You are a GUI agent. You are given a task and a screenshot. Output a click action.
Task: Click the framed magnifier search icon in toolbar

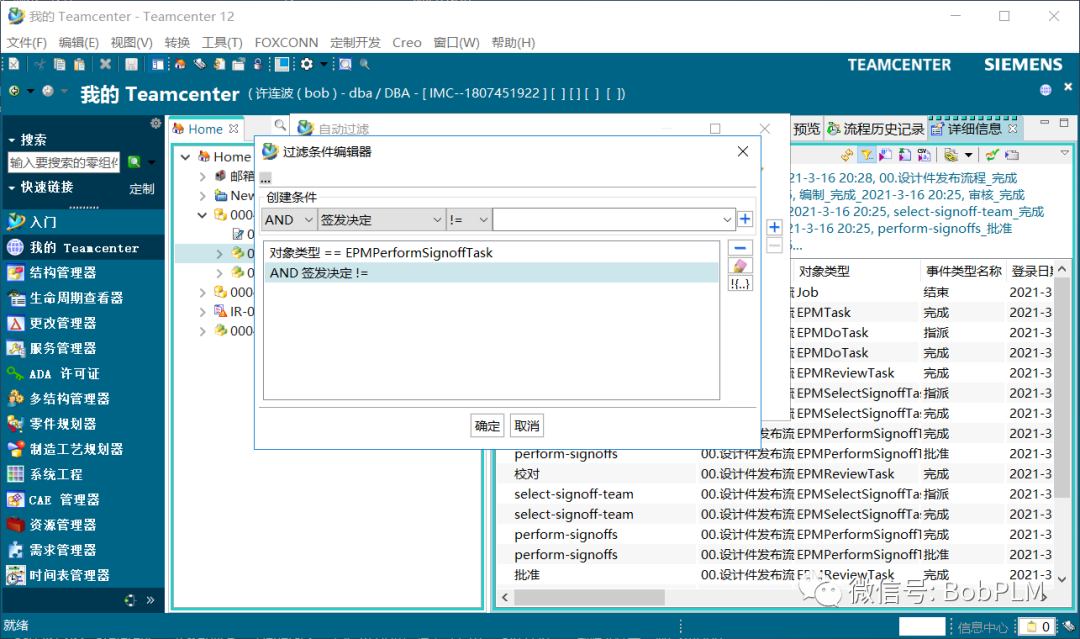(345, 64)
